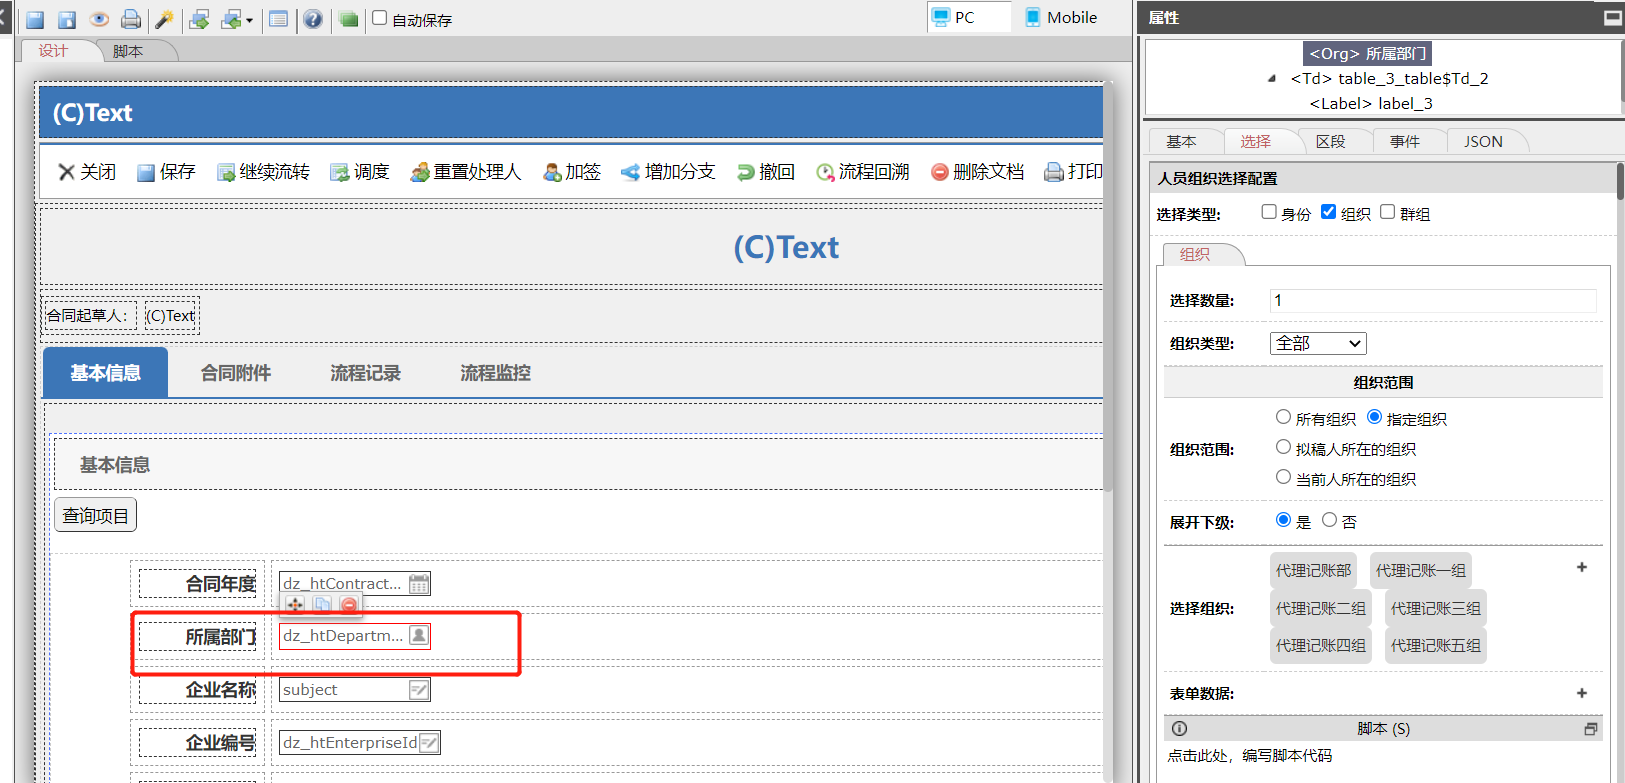
Task: Select the 拟稿人所在的组织 radio button
Action: click(x=1283, y=447)
